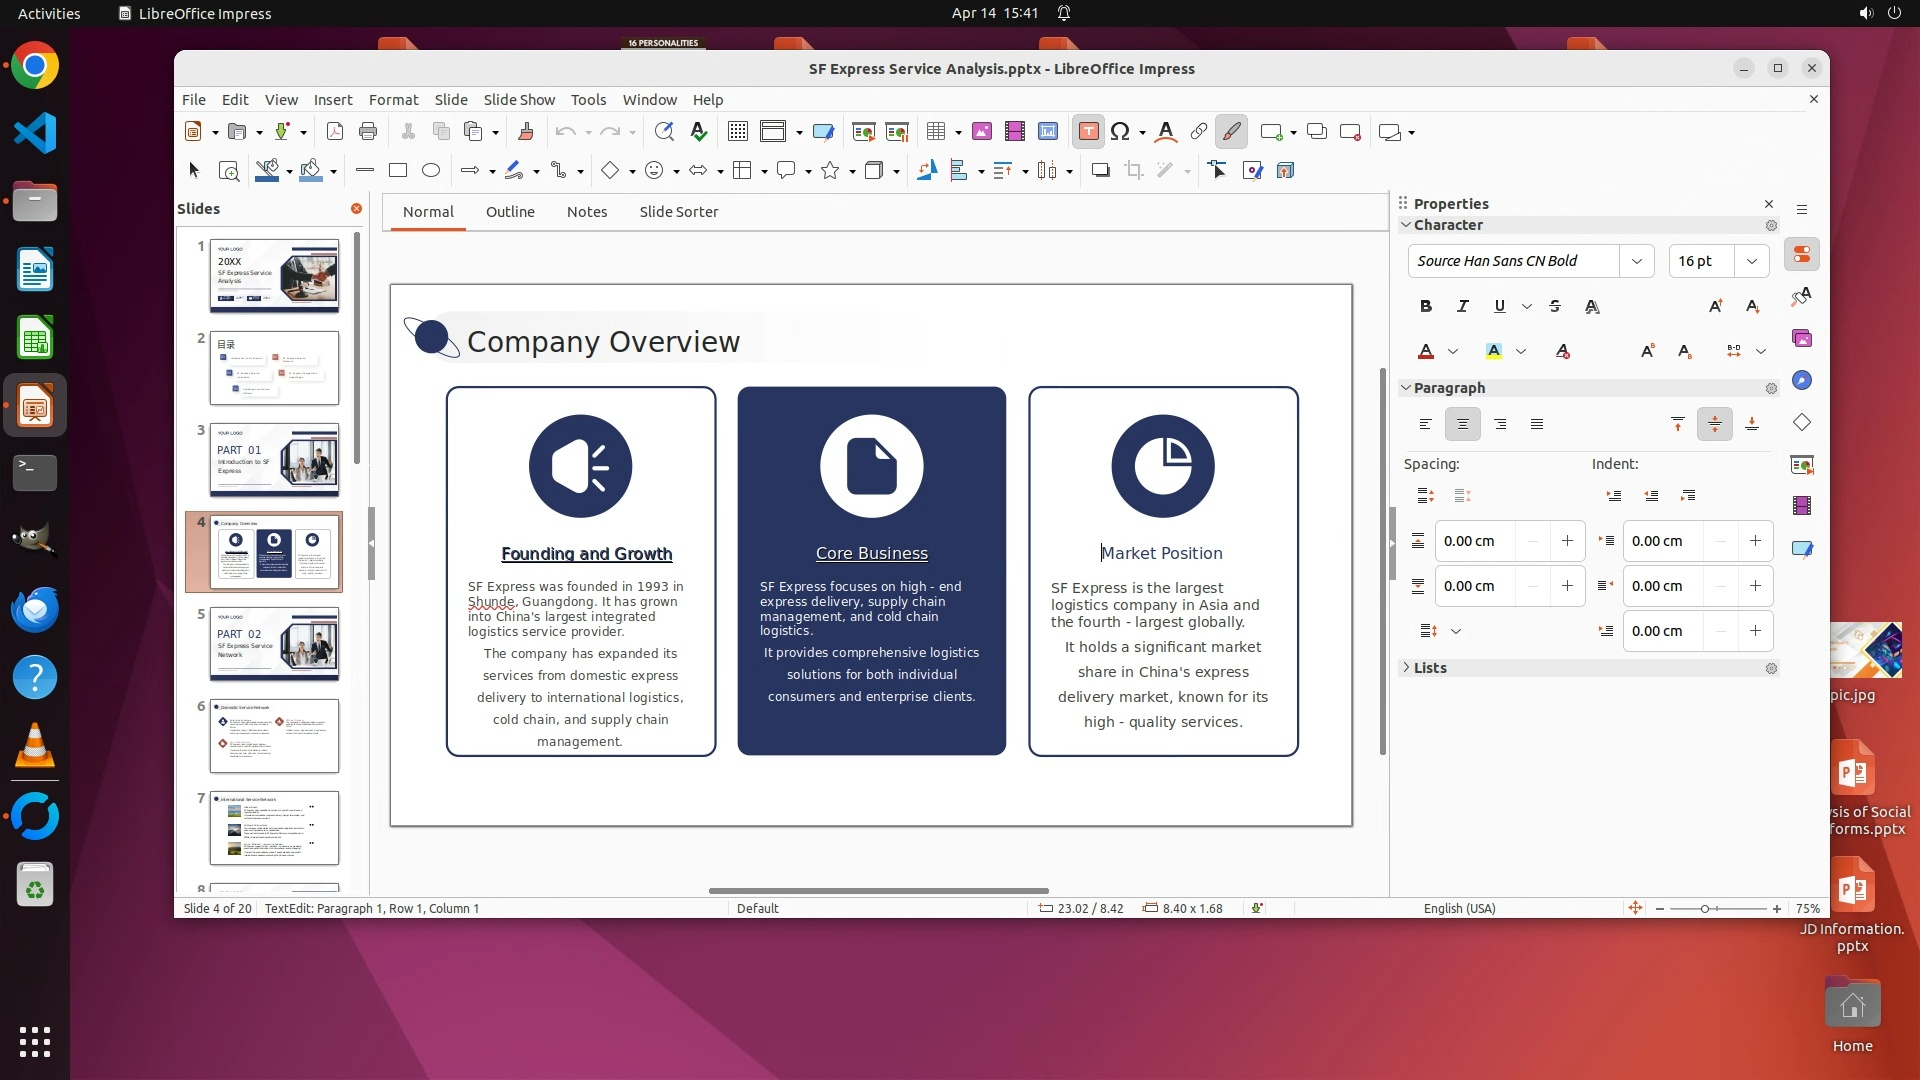Enable Justified paragraph alignment
The width and height of the screenshot is (1920, 1080).
click(x=1537, y=425)
